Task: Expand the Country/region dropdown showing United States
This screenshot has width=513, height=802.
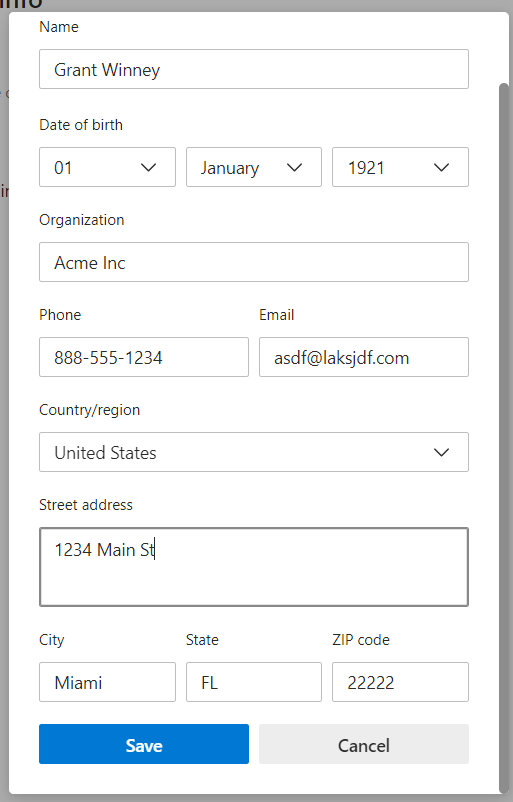Action: pos(254,452)
